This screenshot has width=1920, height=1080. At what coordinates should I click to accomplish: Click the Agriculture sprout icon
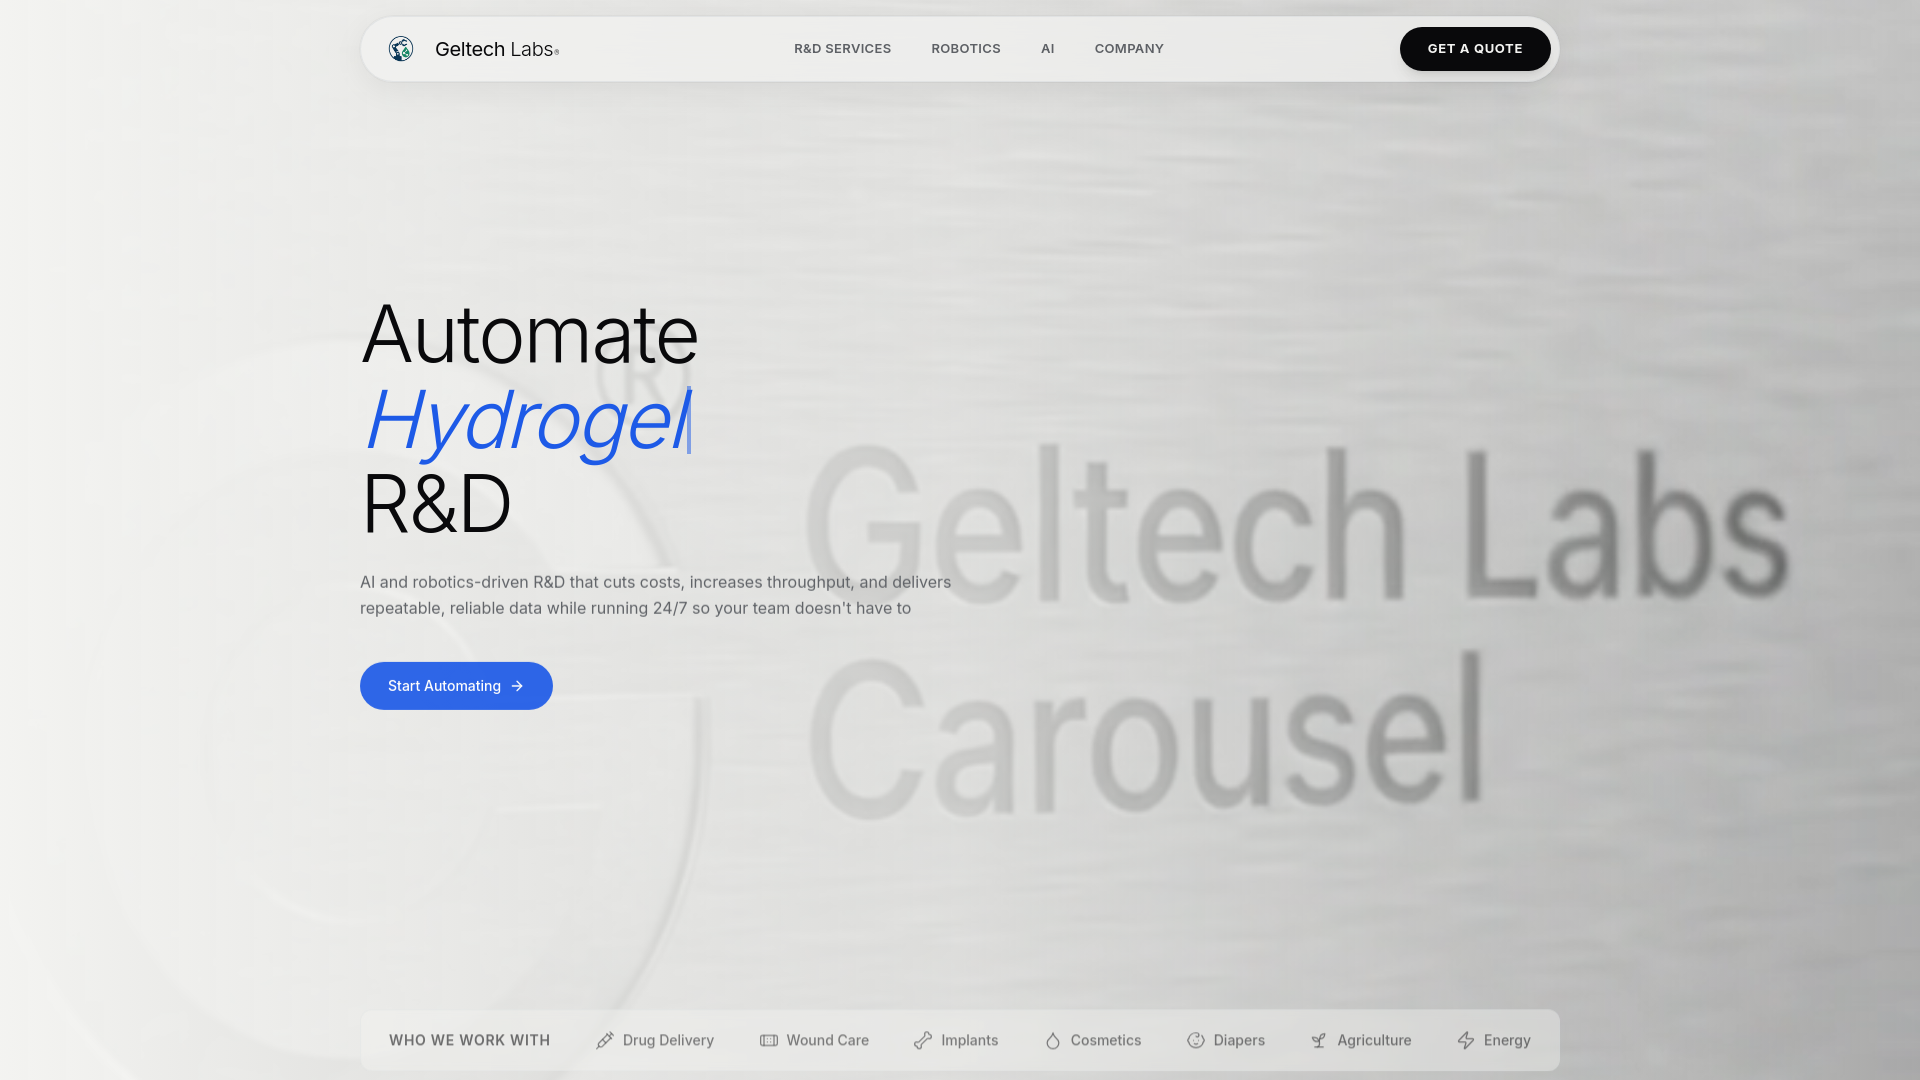point(1319,1041)
